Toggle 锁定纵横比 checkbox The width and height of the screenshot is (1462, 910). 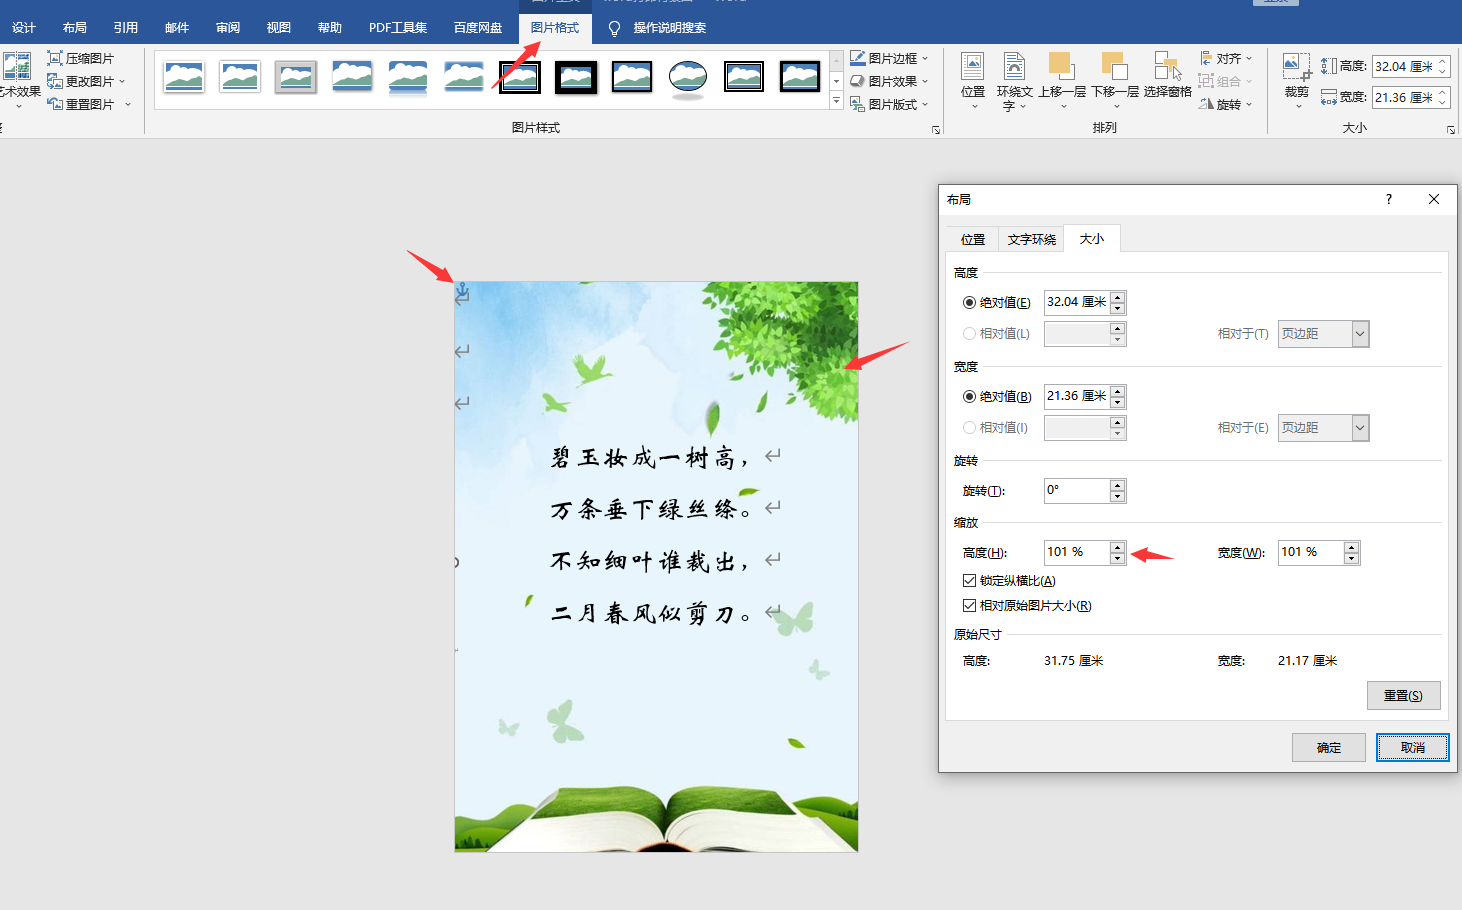tap(969, 581)
